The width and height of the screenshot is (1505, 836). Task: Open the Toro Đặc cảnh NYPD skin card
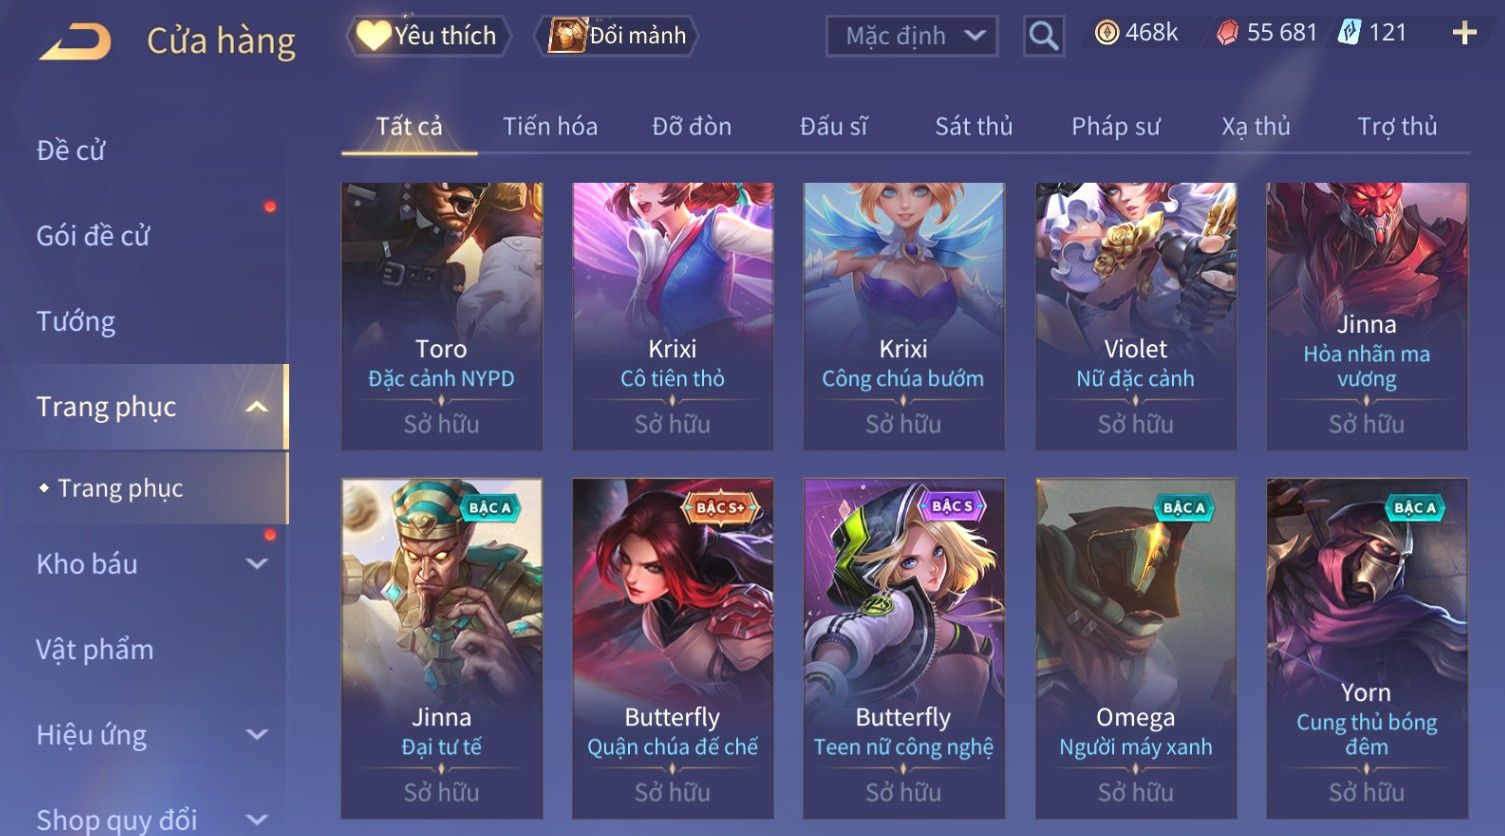(441, 316)
